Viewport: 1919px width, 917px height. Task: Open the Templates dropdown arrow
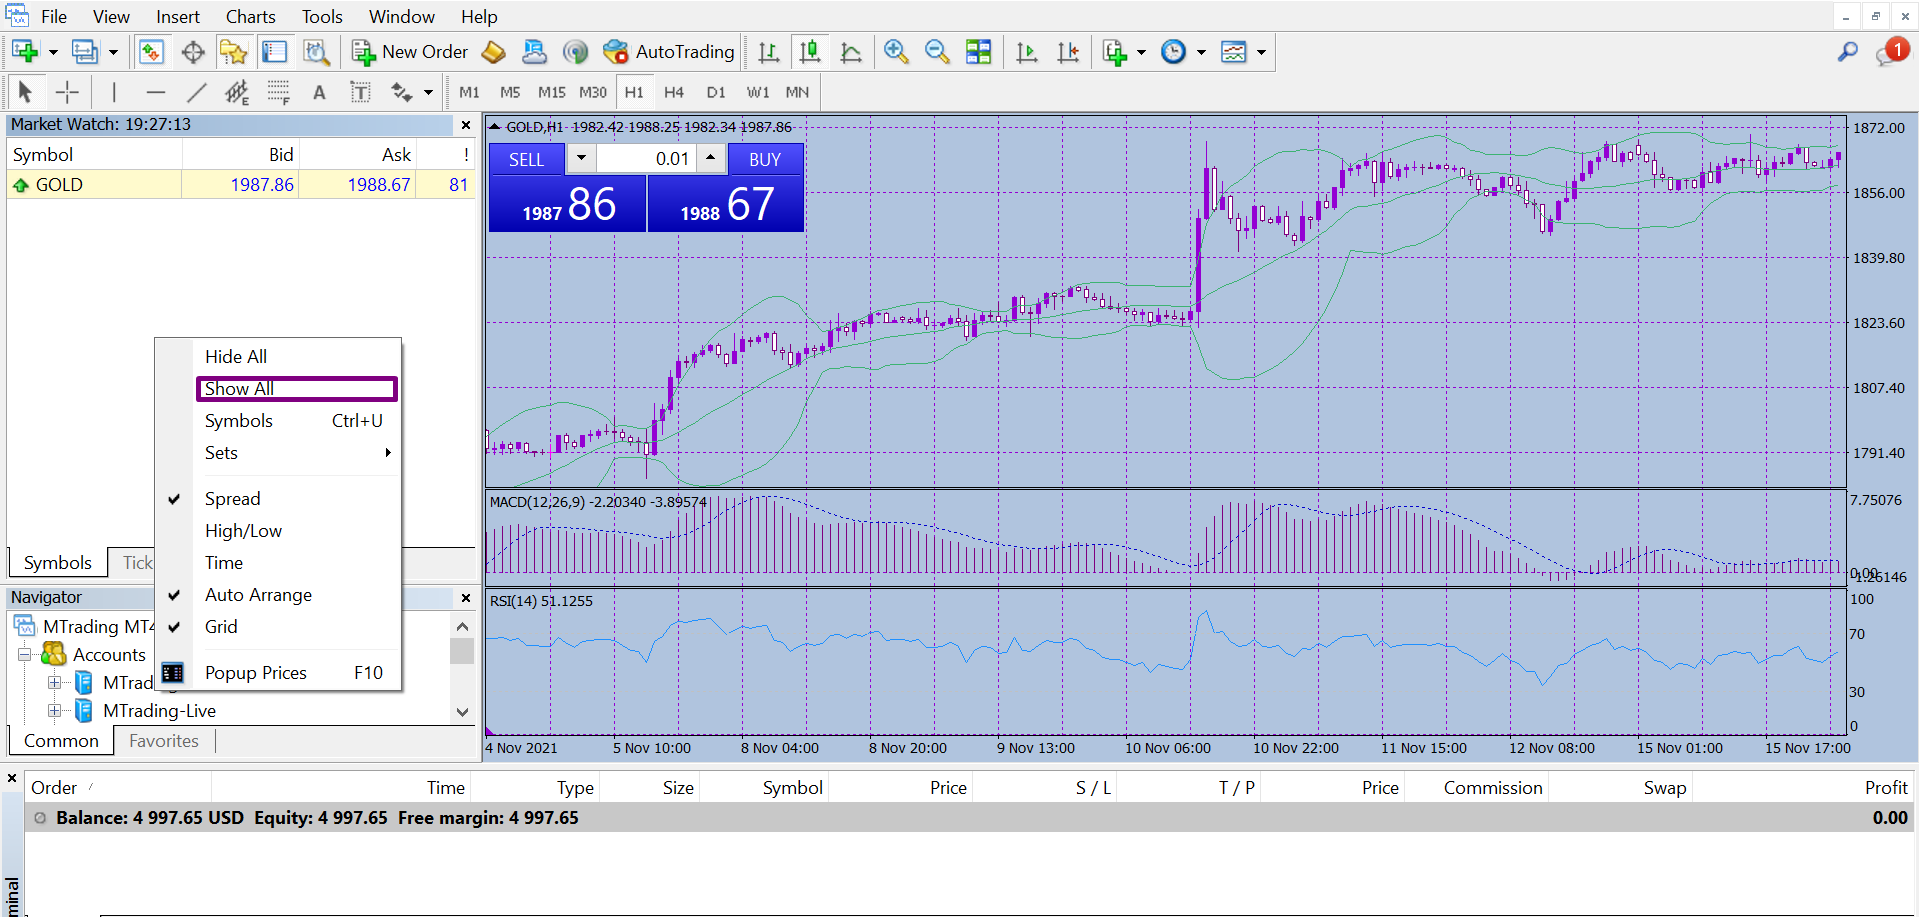[1261, 52]
